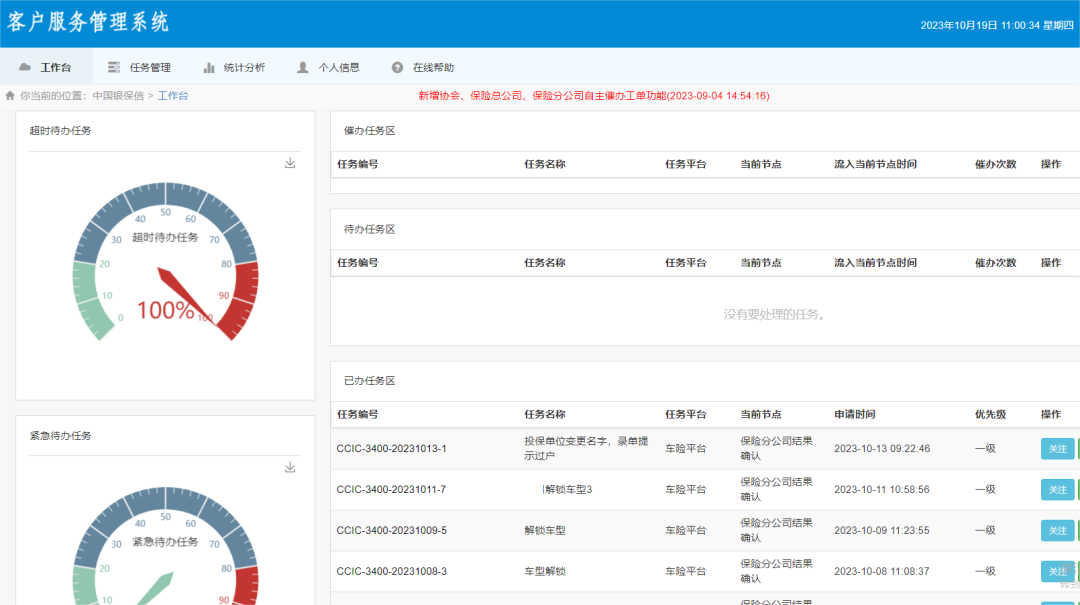Click 关注 for task CCIC-3400-20231011-7
Viewport: 1080px width, 605px height.
(x=1057, y=489)
